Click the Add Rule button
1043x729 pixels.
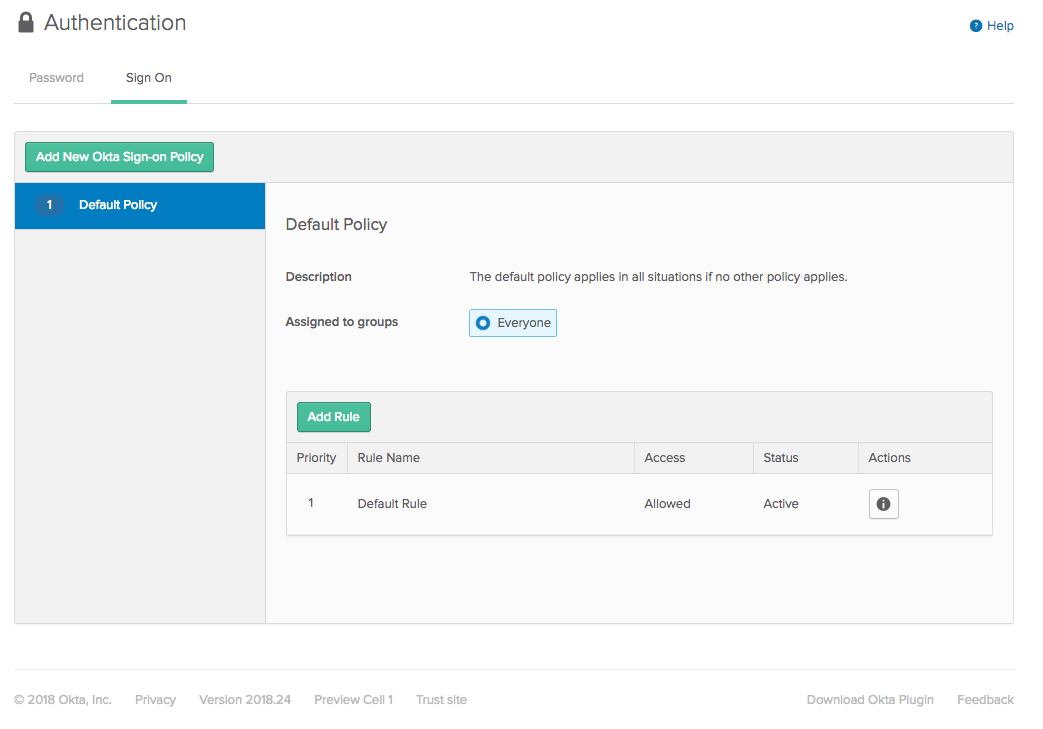(333, 417)
